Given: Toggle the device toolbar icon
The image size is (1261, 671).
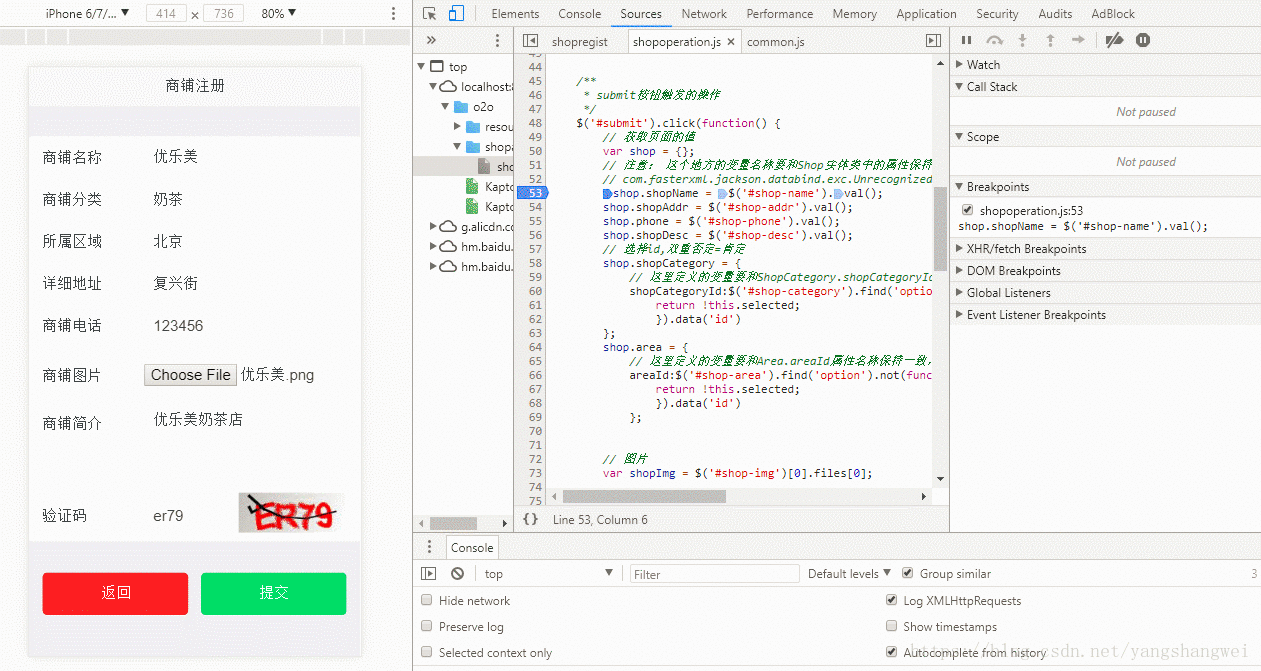Looking at the screenshot, I should point(456,14).
